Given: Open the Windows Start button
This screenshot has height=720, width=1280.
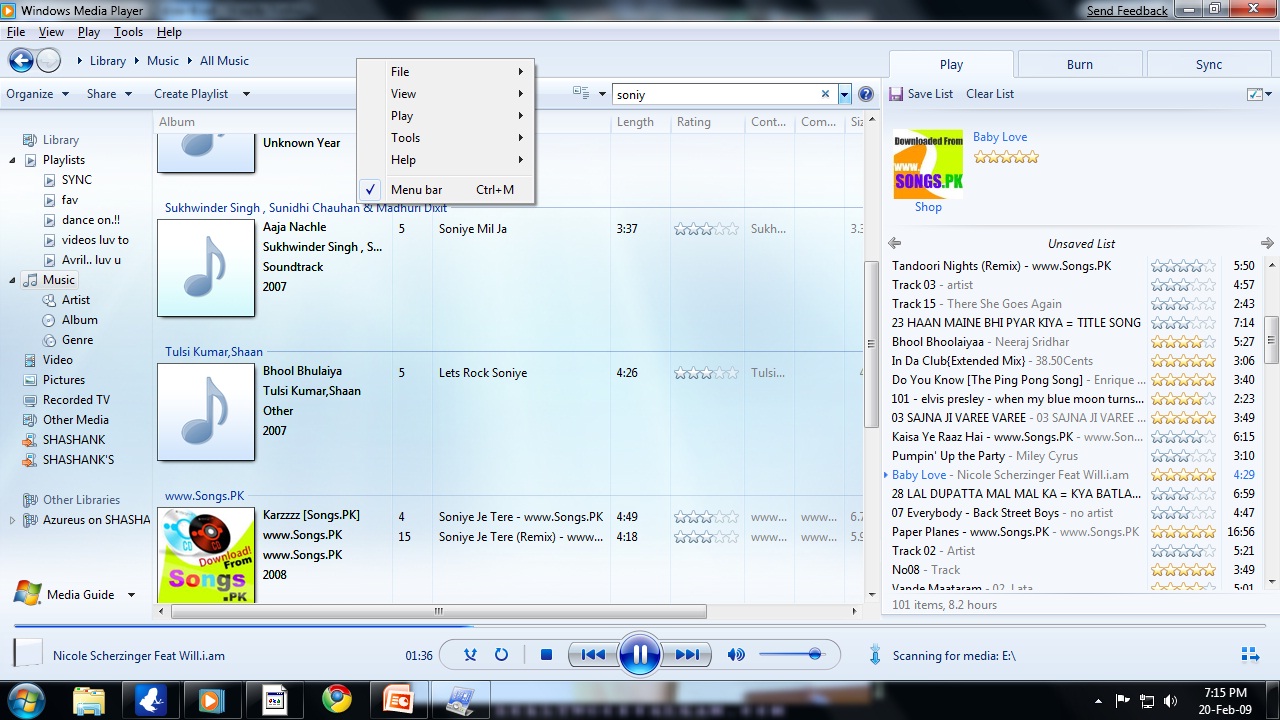Looking at the screenshot, I should click(x=26, y=699).
